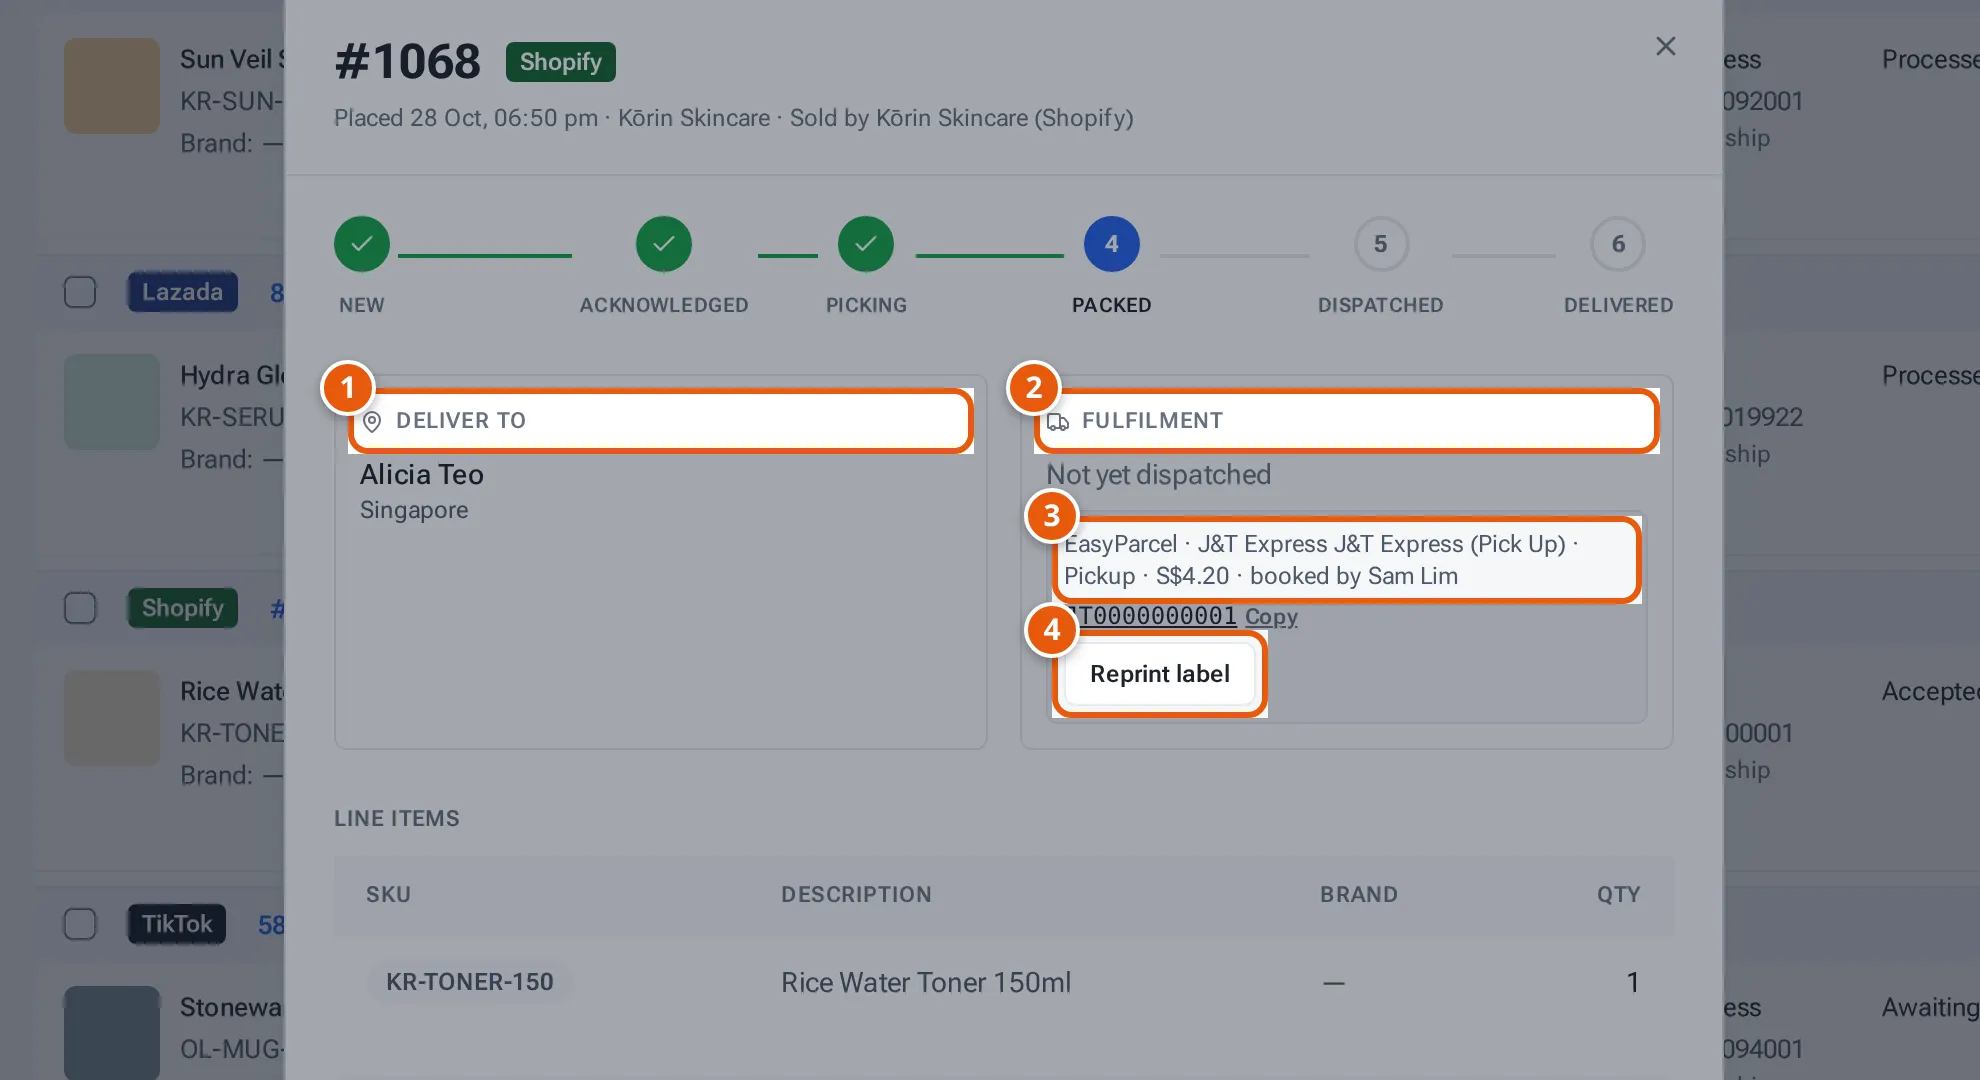Click the location pin icon beside DELIVER TO
The image size is (1980, 1080).
point(372,421)
